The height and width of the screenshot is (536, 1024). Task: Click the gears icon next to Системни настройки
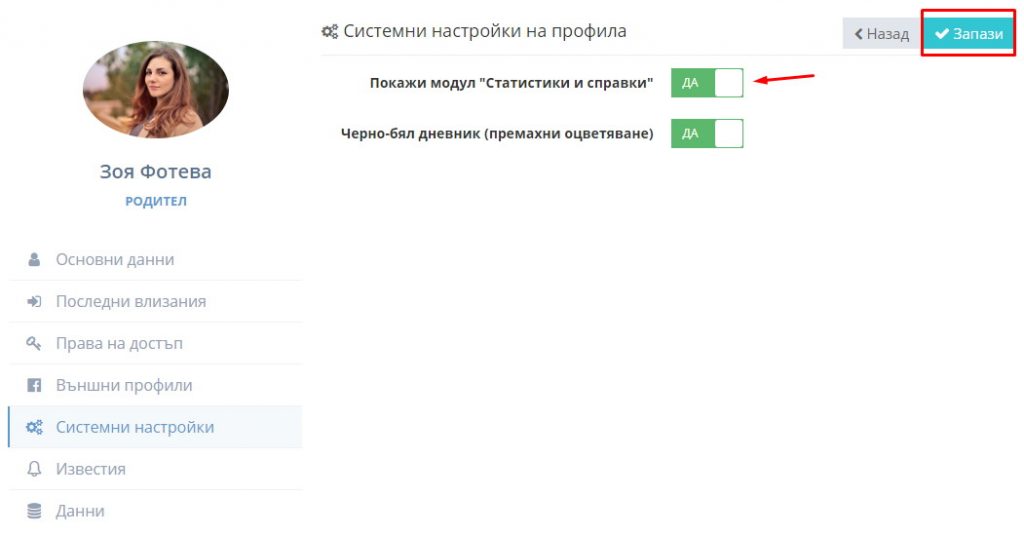[x=34, y=427]
